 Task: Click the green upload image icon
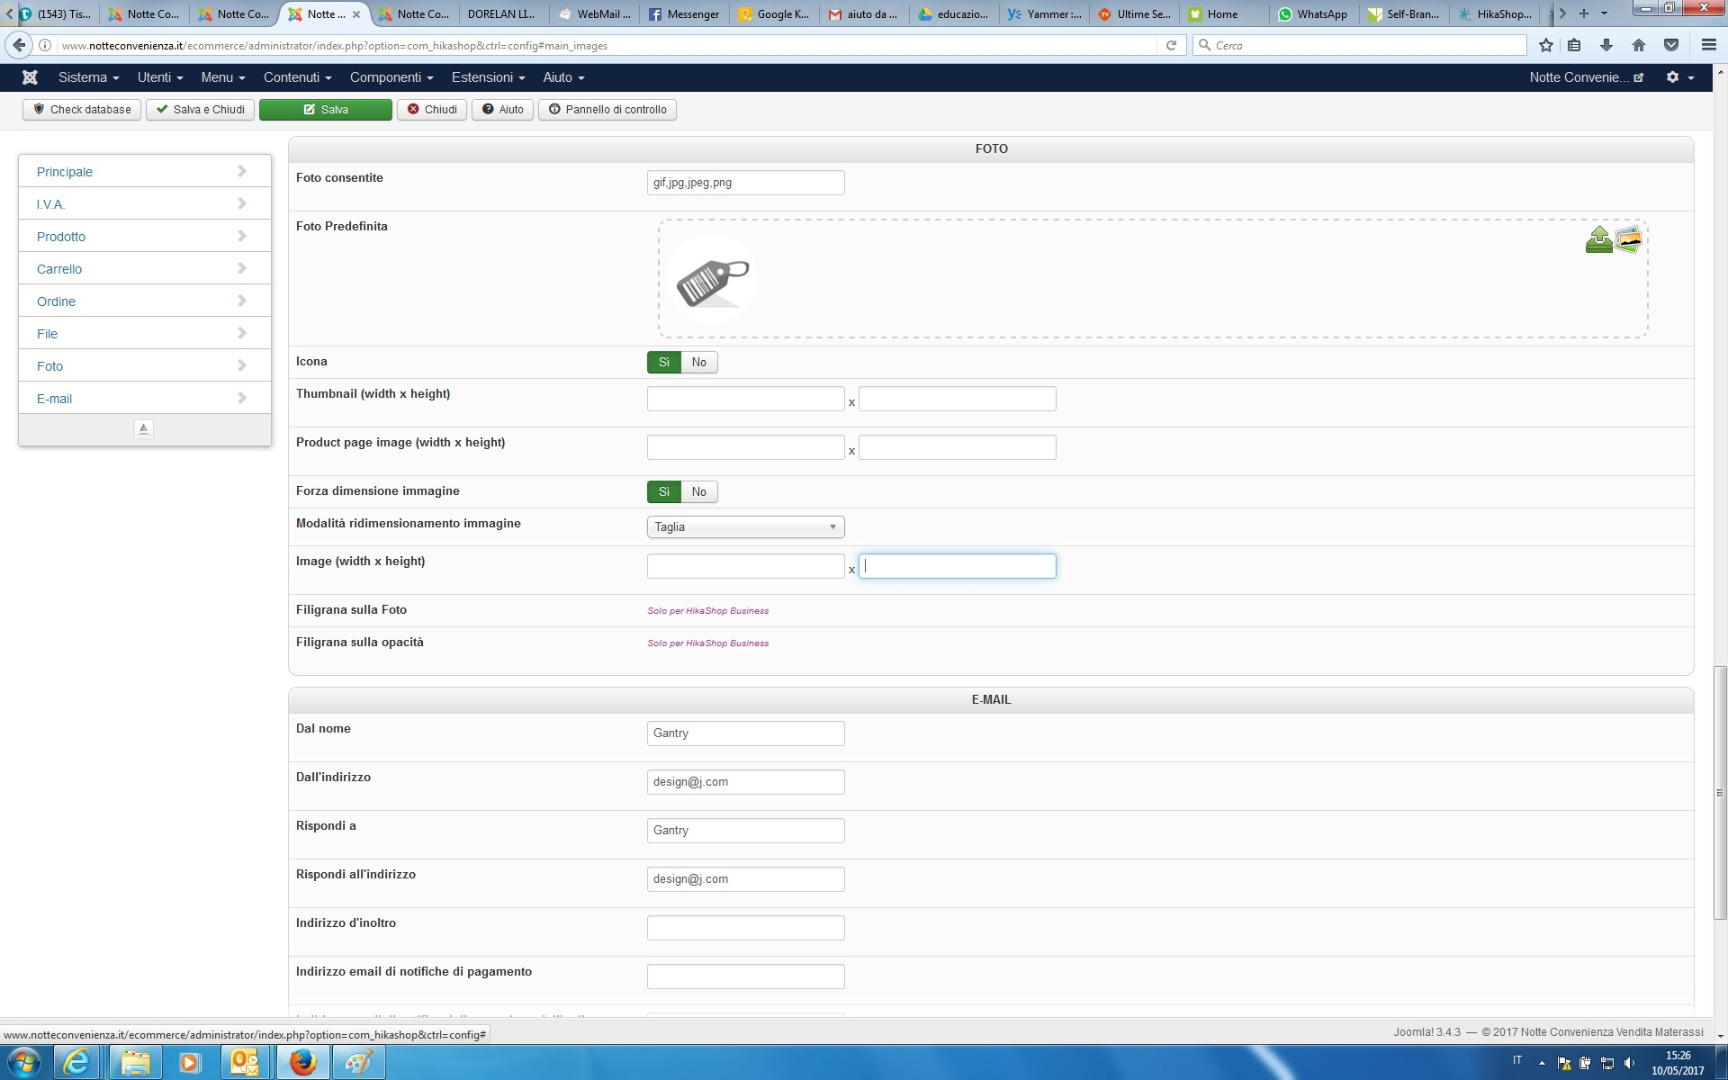pyautogui.click(x=1598, y=240)
